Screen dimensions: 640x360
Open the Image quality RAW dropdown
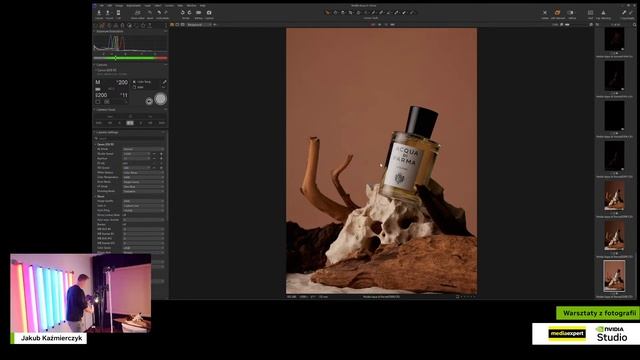(x=143, y=201)
